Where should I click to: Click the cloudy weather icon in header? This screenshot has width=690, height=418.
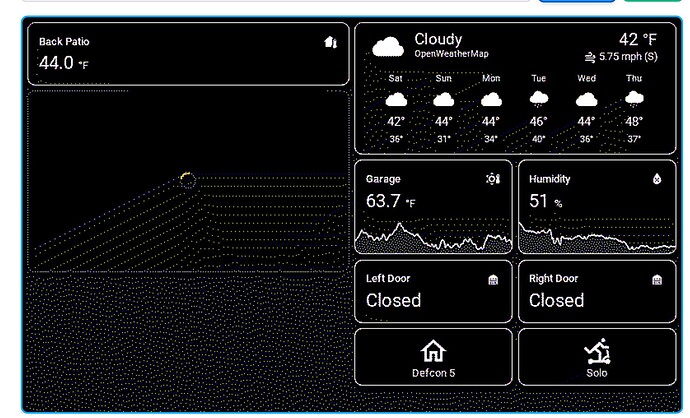point(388,47)
